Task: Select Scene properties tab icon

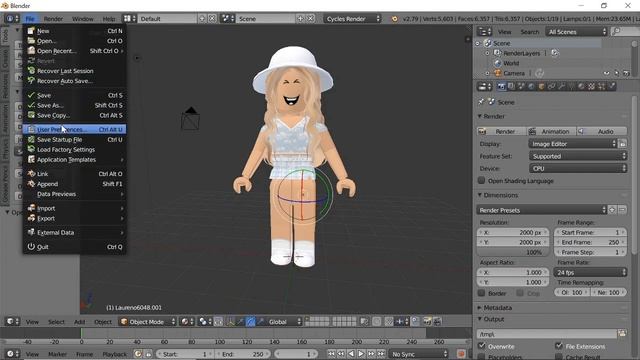Action: 521,86
